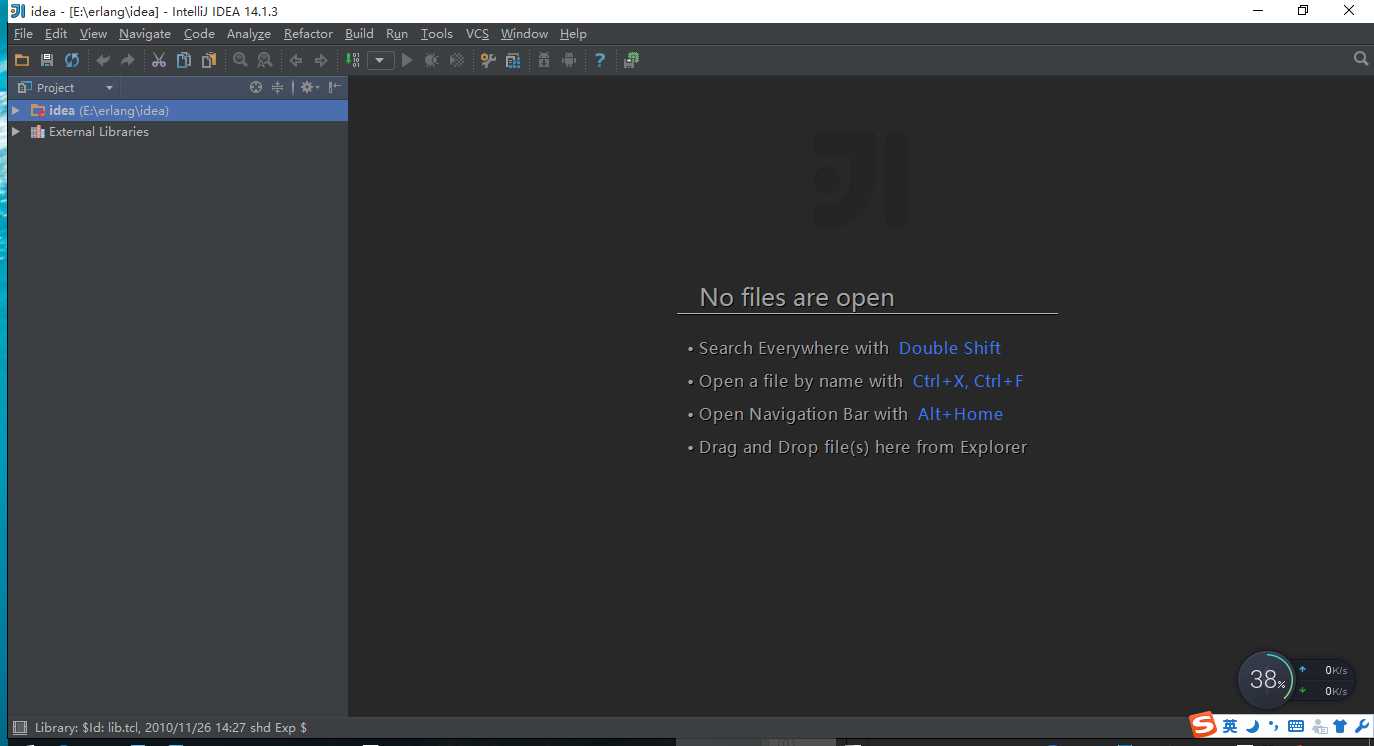Open Settings via wrench toolbar icon
The height and width of the screenshot is (746, 1374).
click(x=488, y=60)
